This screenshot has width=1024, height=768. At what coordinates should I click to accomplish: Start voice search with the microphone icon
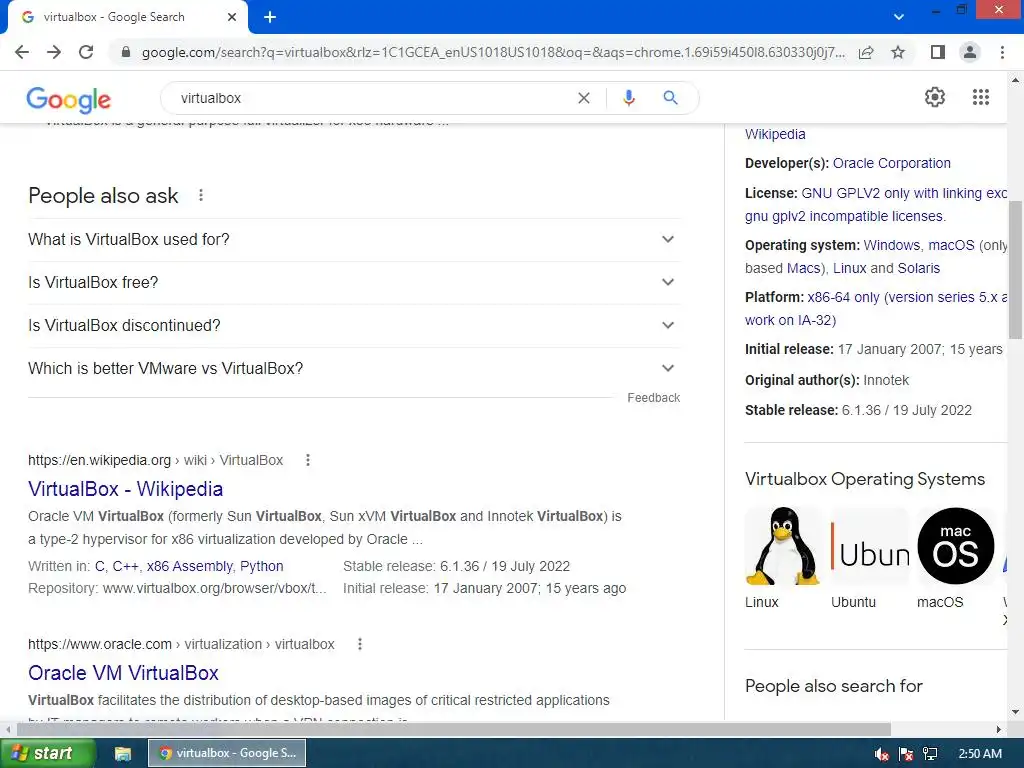(x=628, y=98)
